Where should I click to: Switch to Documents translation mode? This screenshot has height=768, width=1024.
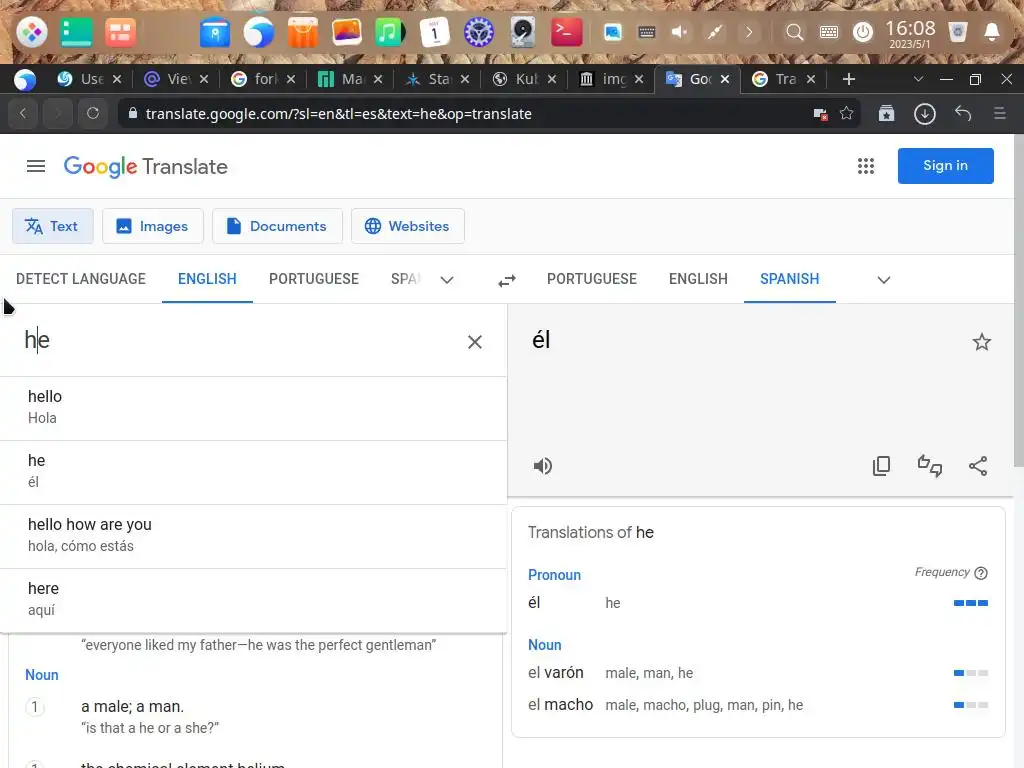(277, 226)
